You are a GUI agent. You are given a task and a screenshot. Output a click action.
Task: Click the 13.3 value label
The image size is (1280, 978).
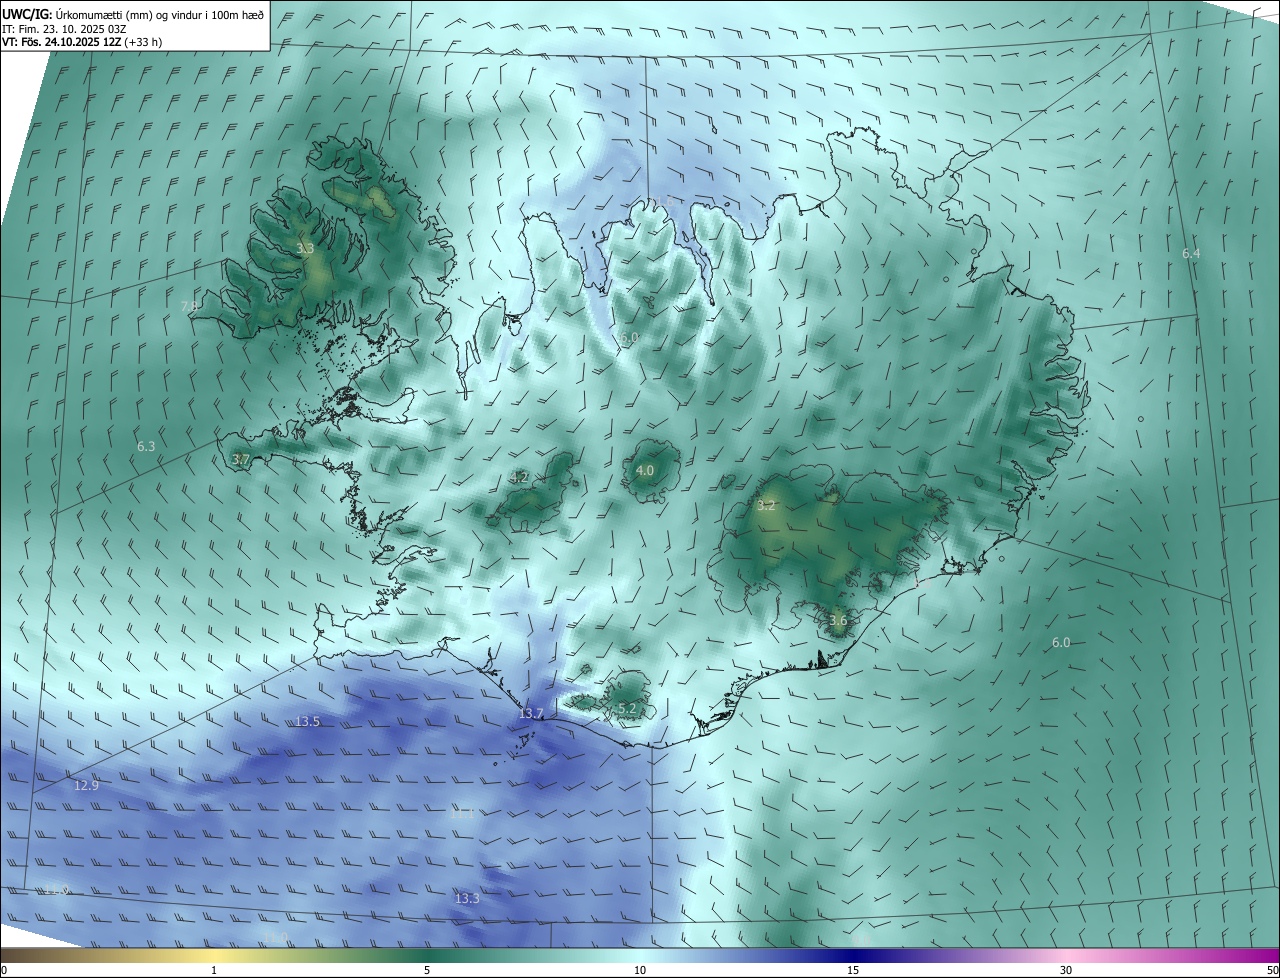point(467,899)
